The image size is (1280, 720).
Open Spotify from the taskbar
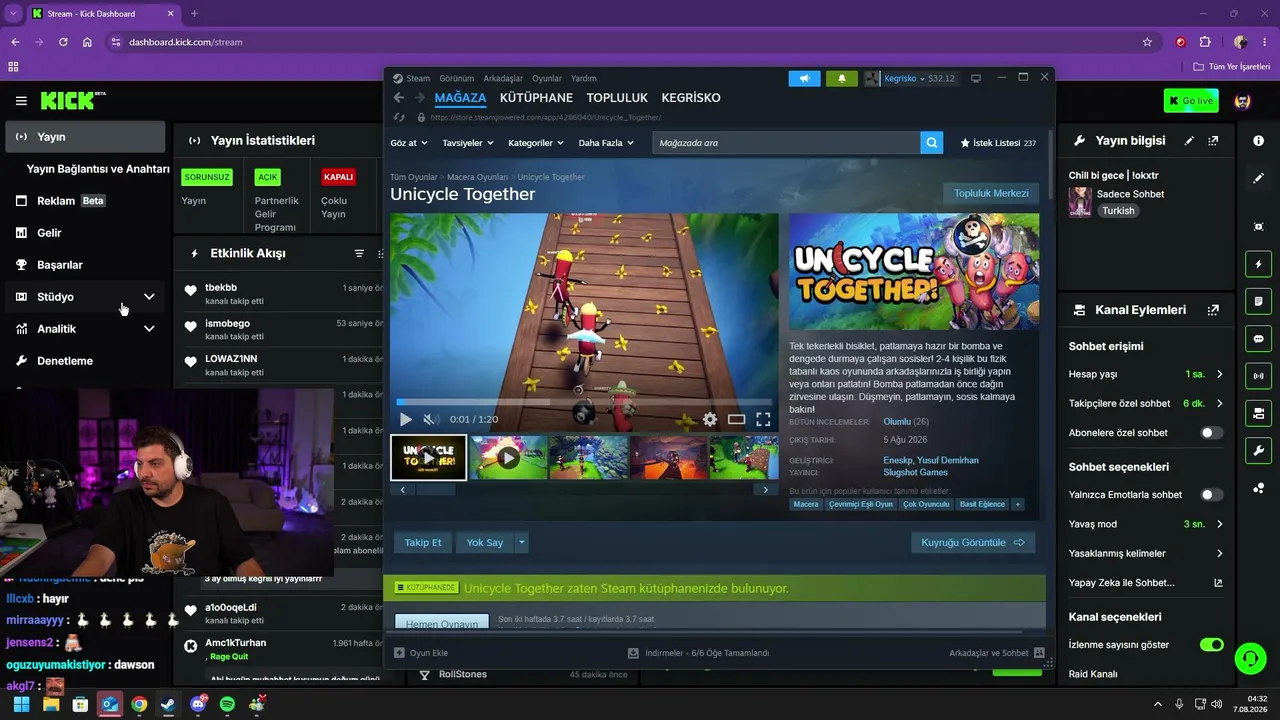click(x=227, y=704)
